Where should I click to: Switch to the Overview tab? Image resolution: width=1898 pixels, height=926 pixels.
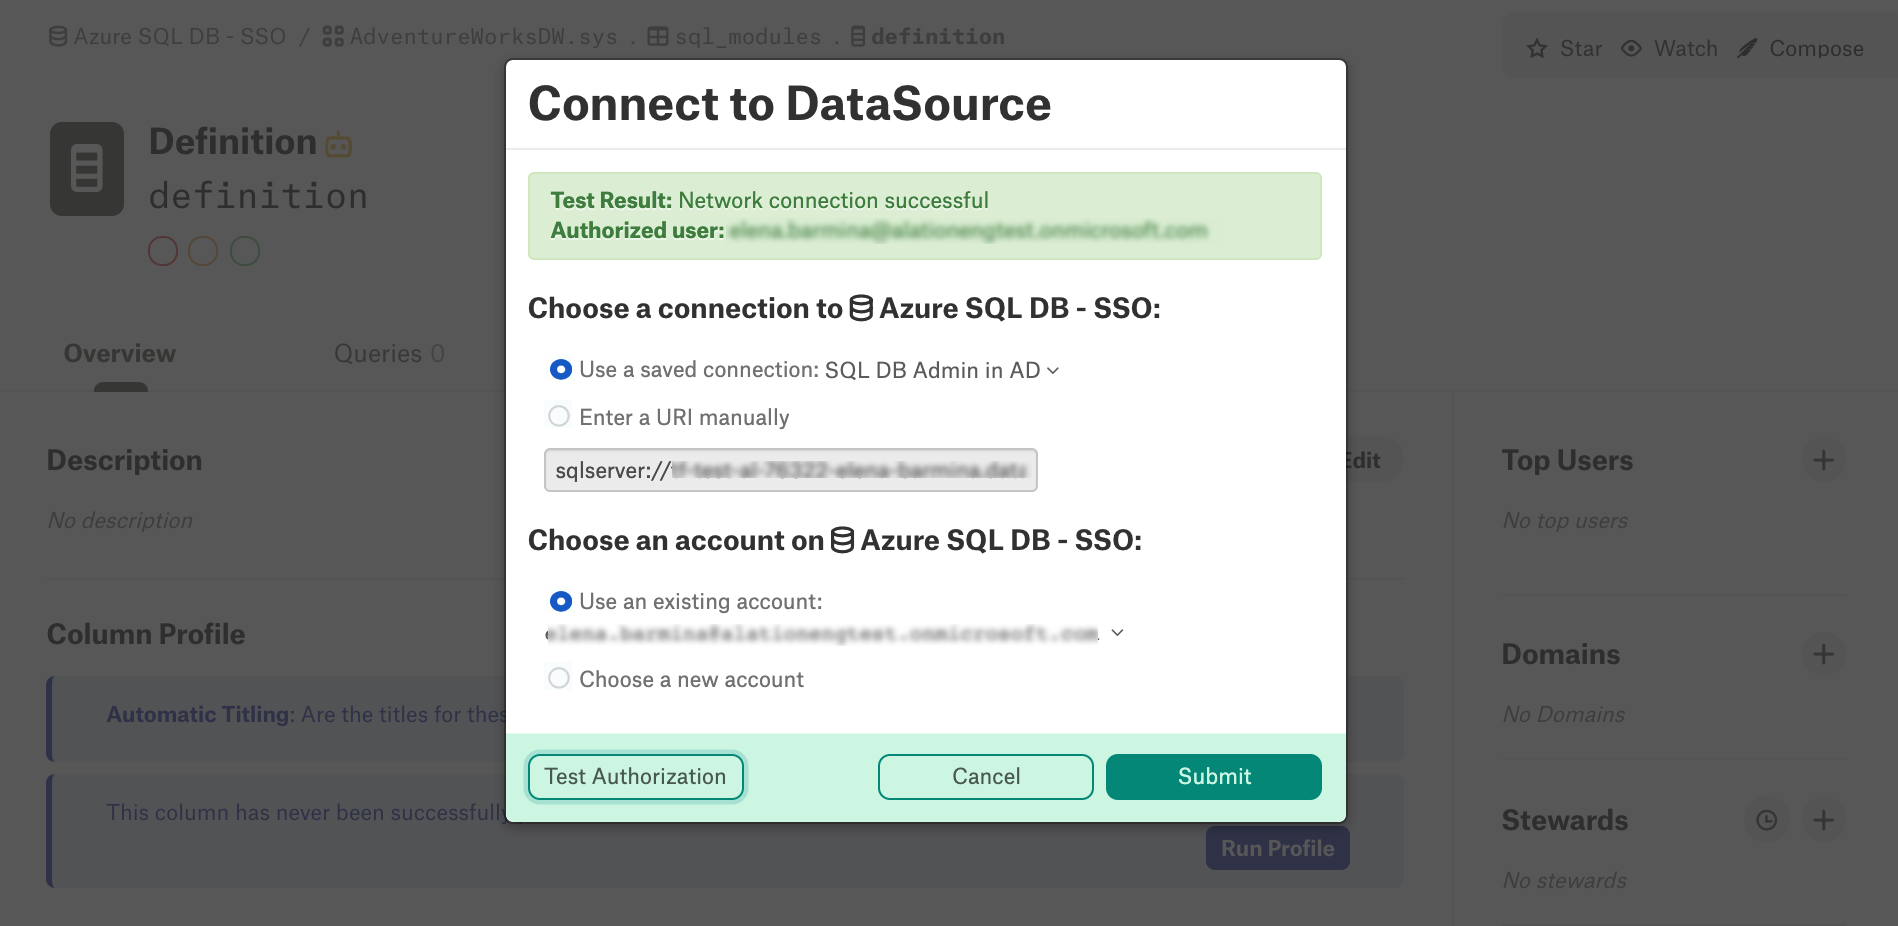(x=120, y=353)
